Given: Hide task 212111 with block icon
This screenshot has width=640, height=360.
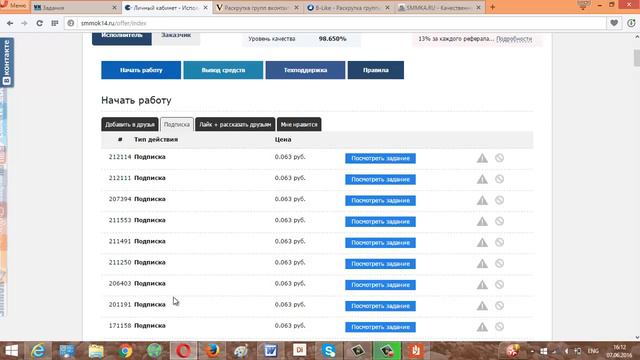Looking at the screenshot, I should [x=499, y=179].
